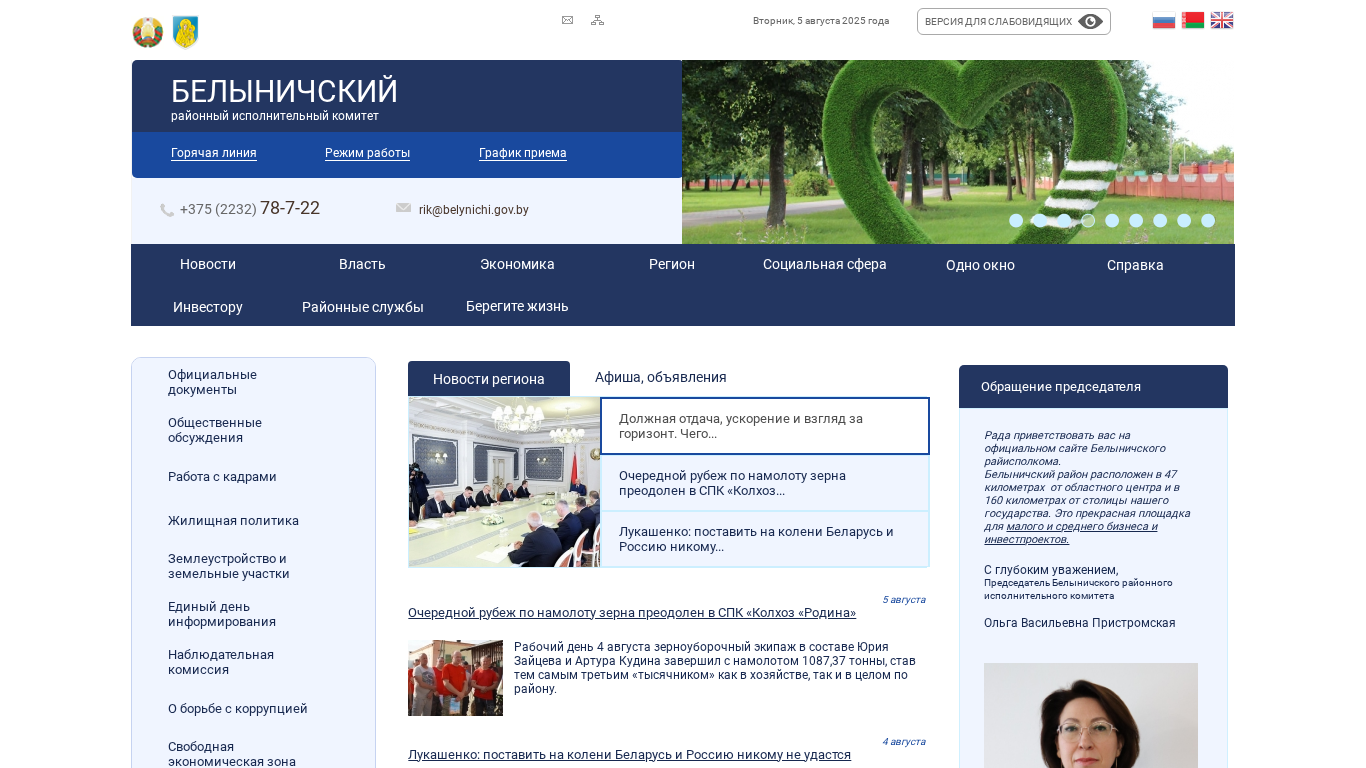1366x768 pixels.
Task: Click the phone icon beside +375 number
Action: [x=167, y=210]
